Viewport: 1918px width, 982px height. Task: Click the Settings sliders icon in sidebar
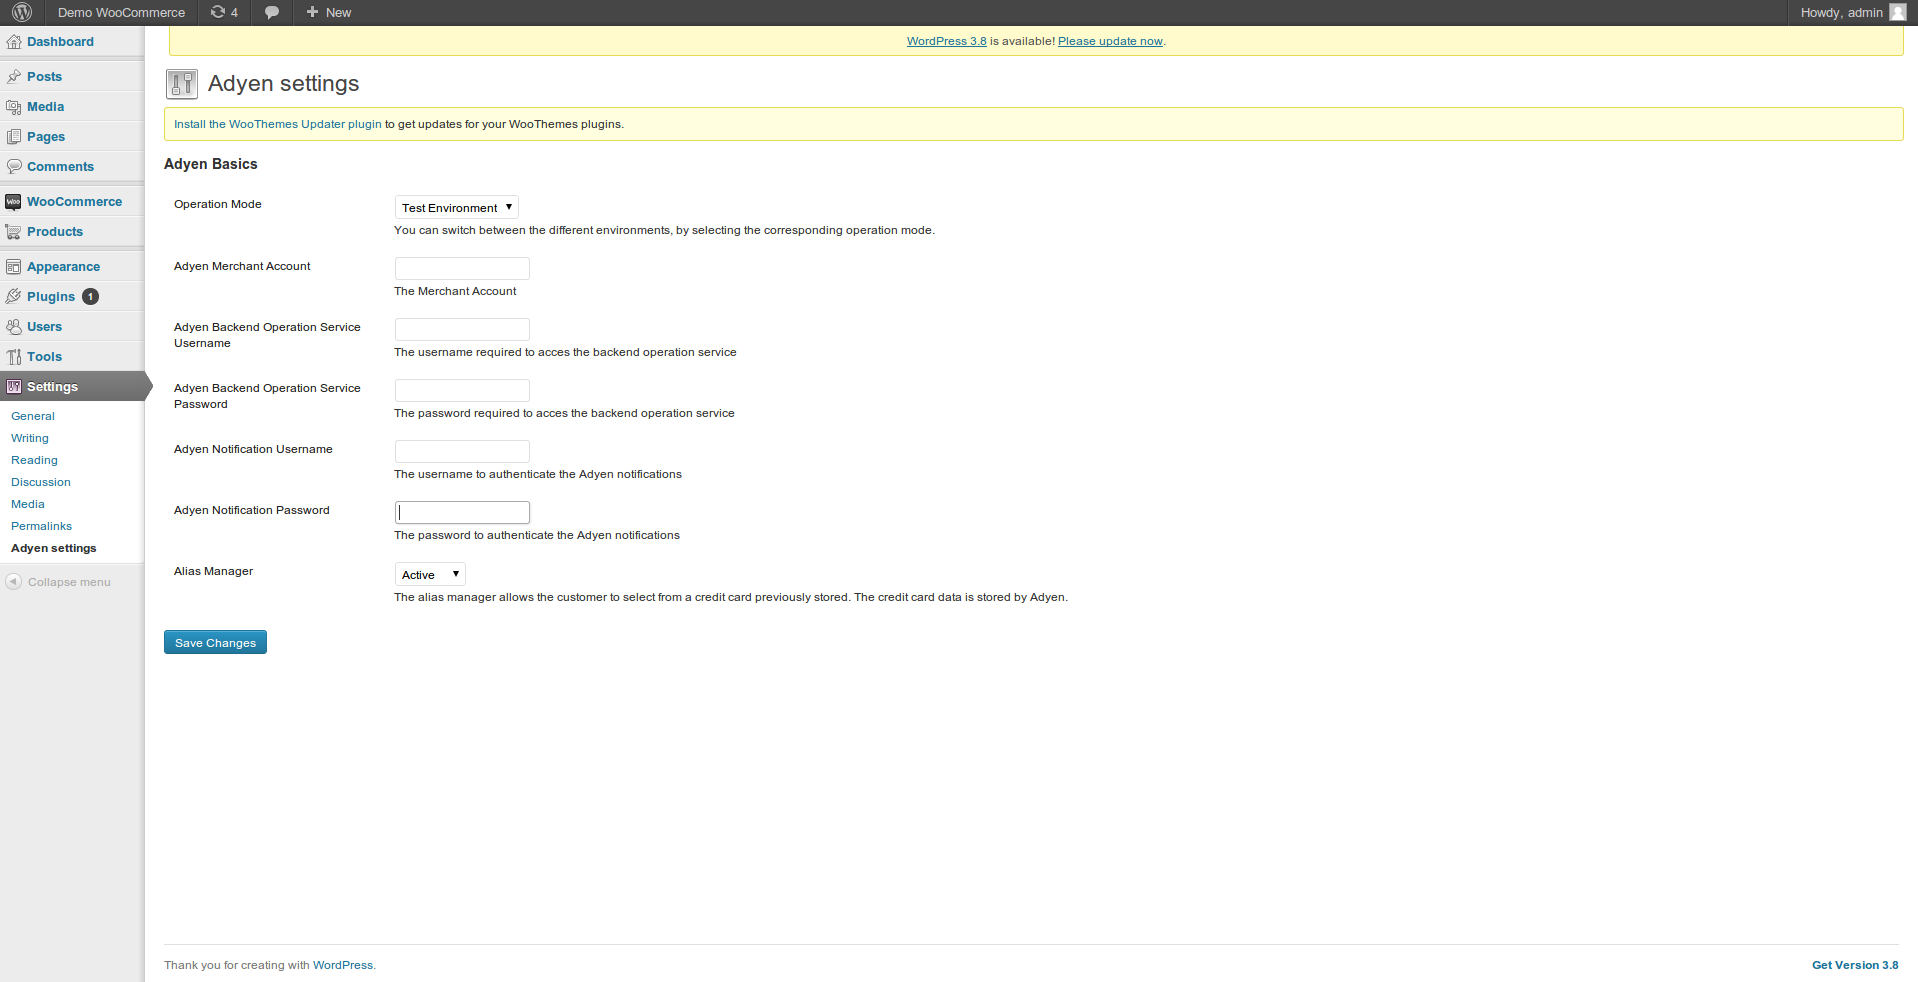(14, 387)
